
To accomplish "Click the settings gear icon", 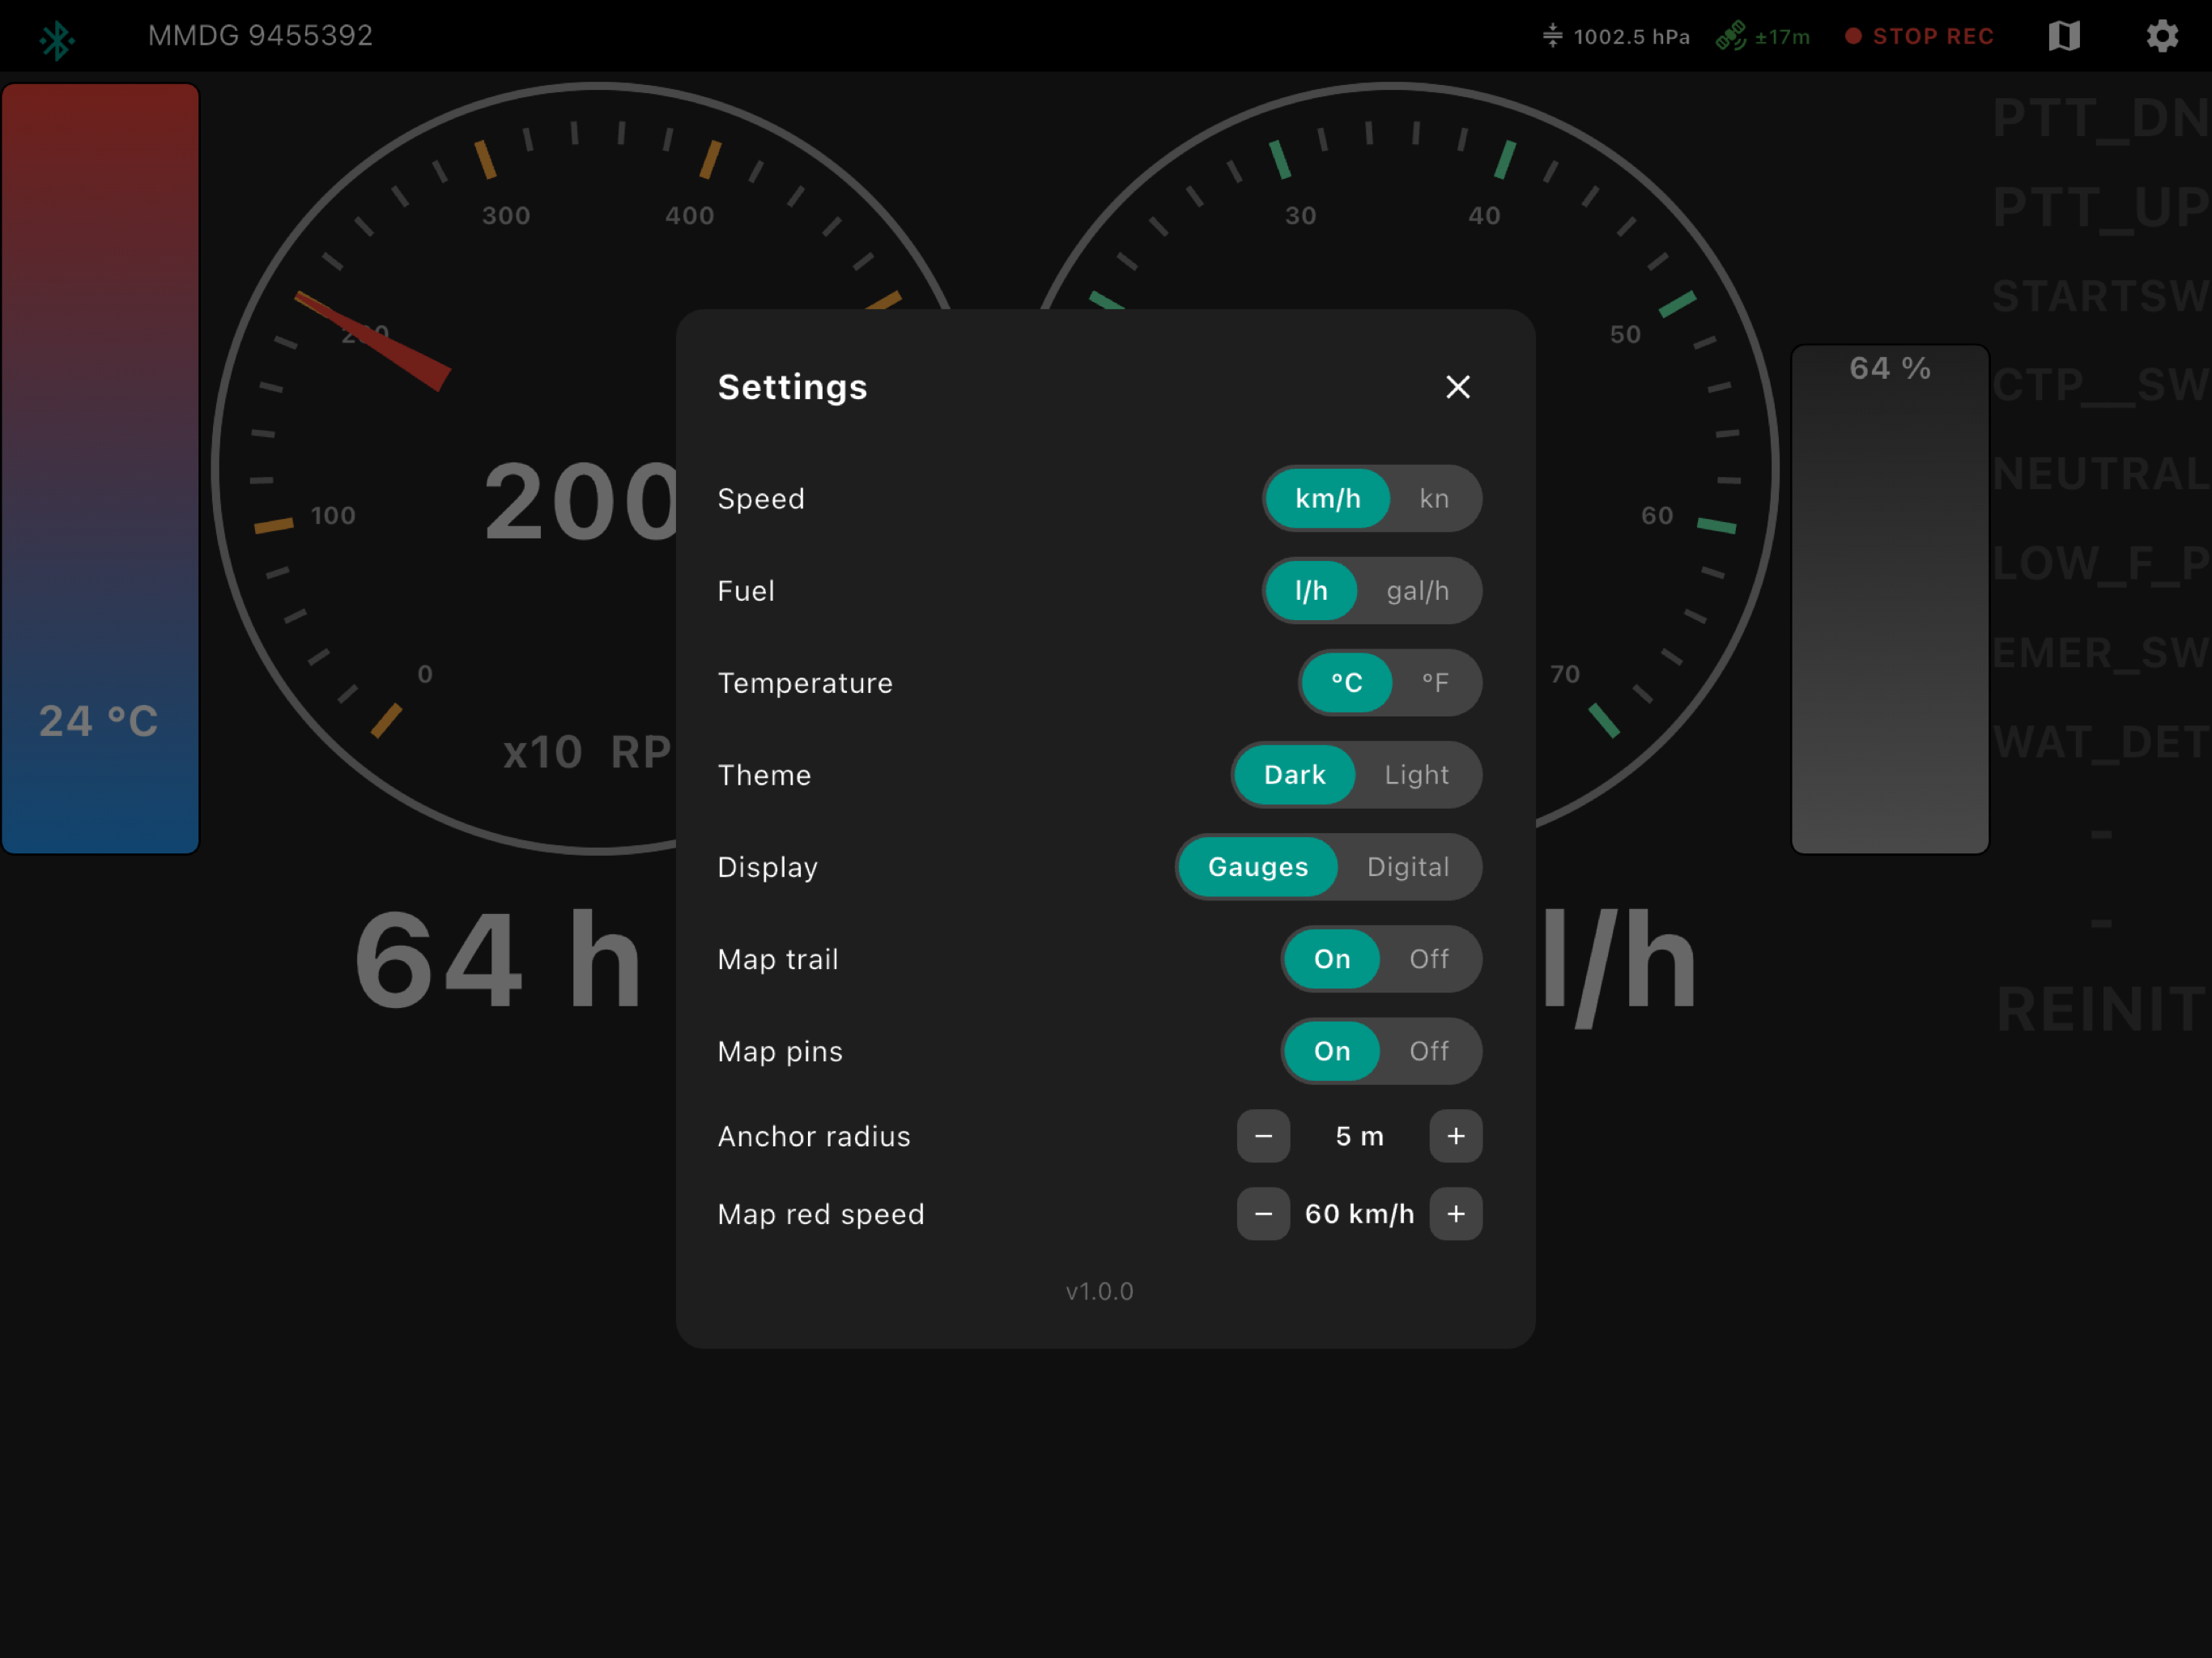I will [x=2162, y=36].
